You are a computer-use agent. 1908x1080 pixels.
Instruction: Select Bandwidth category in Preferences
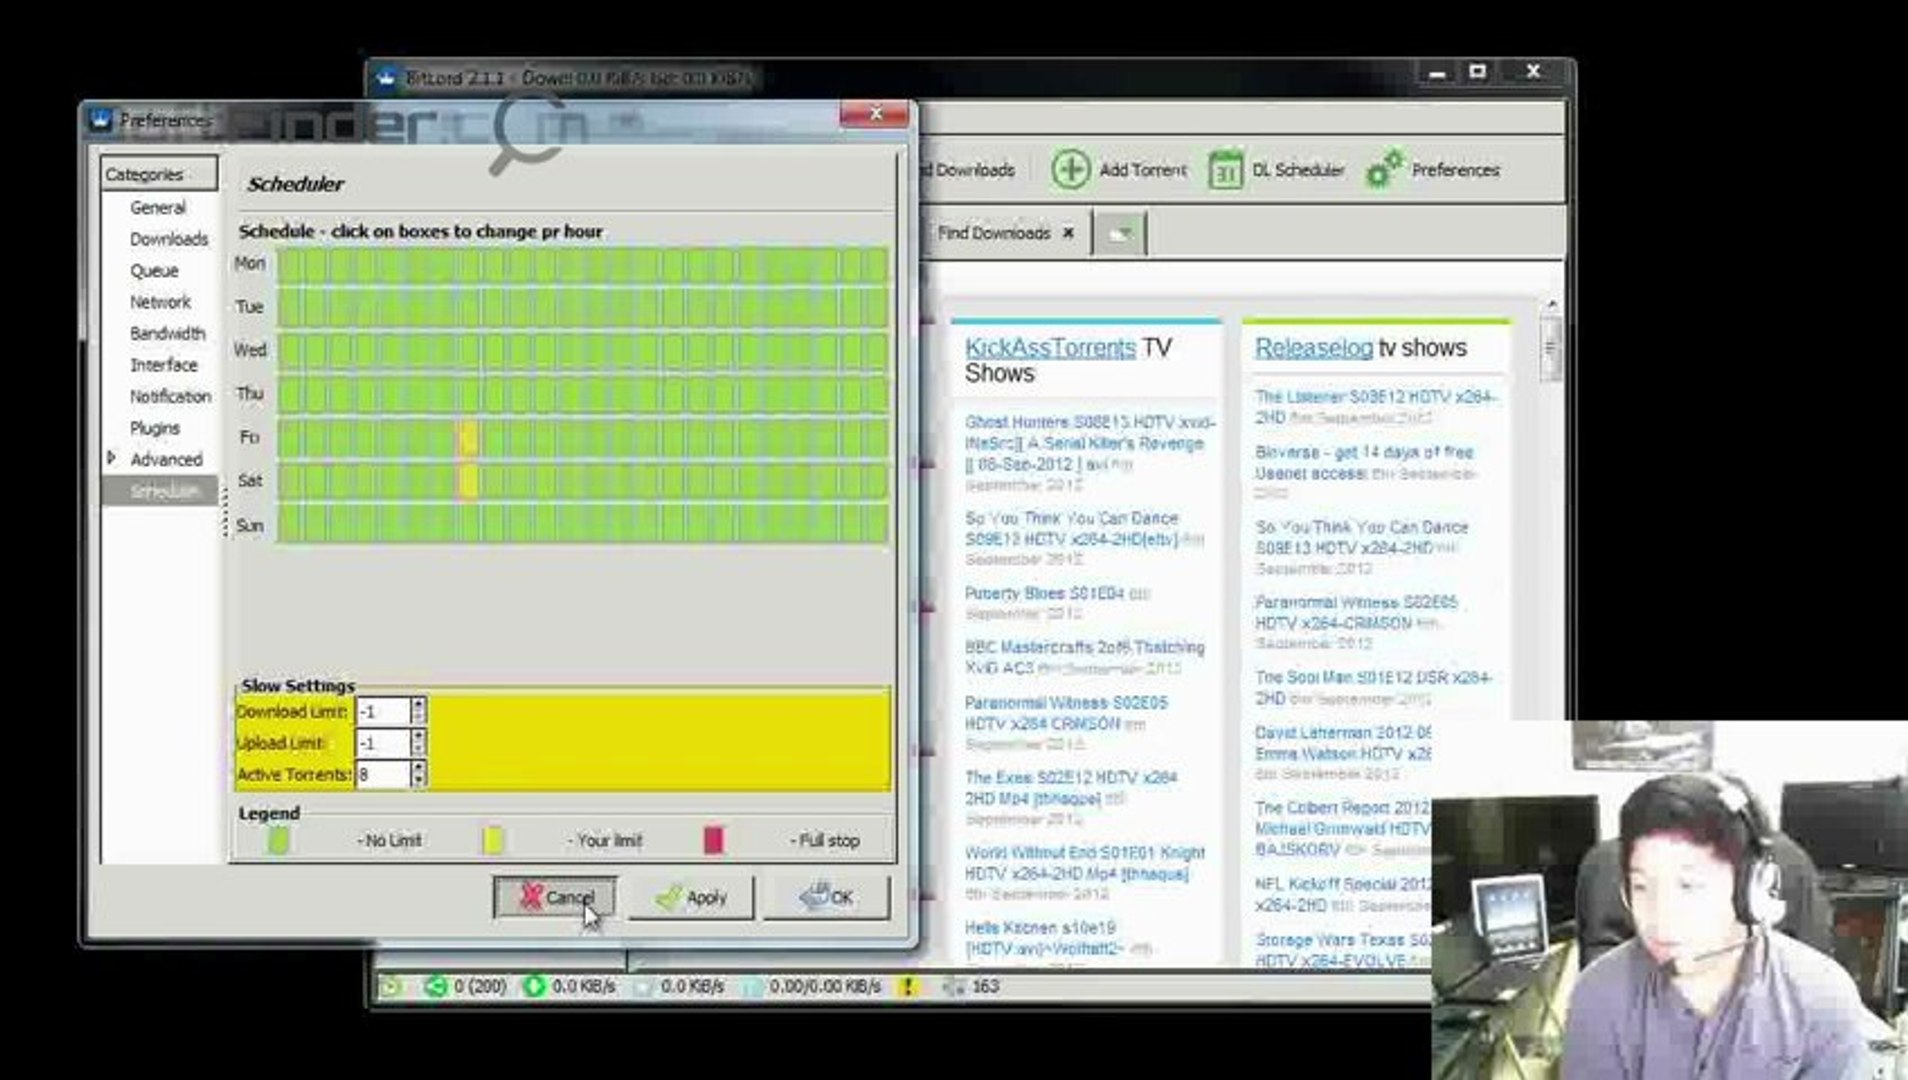point(167,334)
